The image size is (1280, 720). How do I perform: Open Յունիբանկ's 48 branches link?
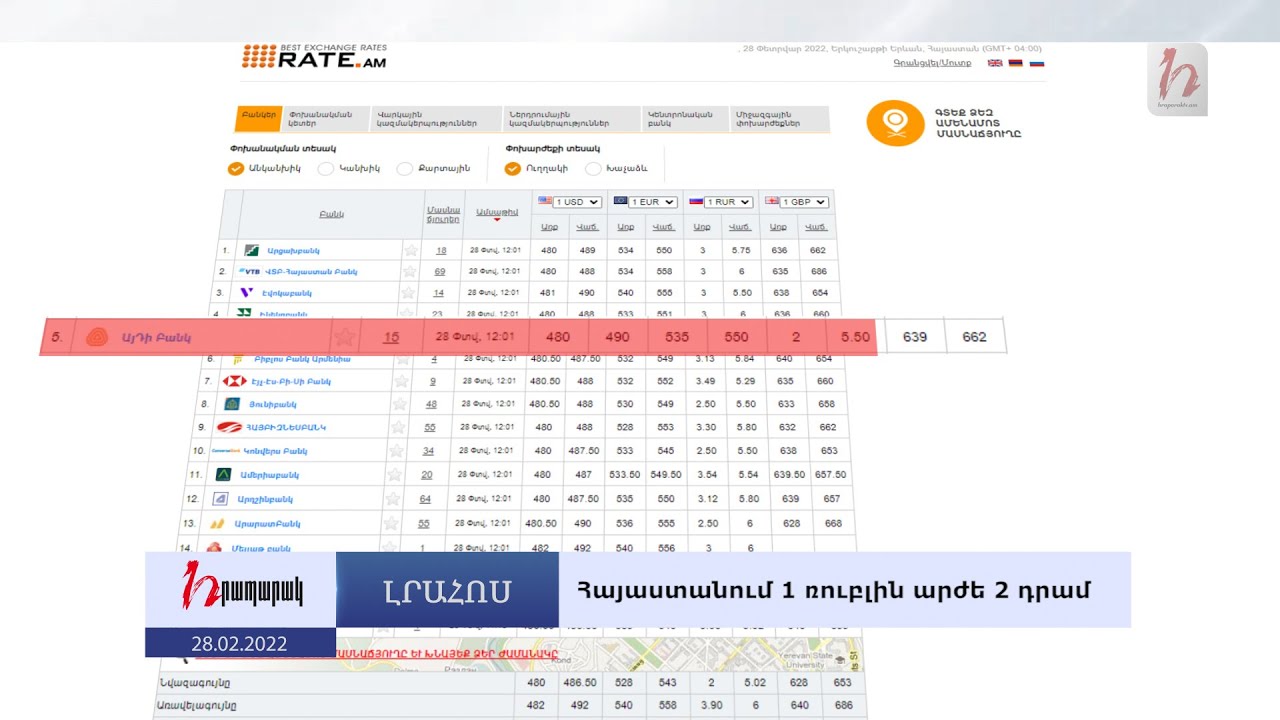(431, 404)
